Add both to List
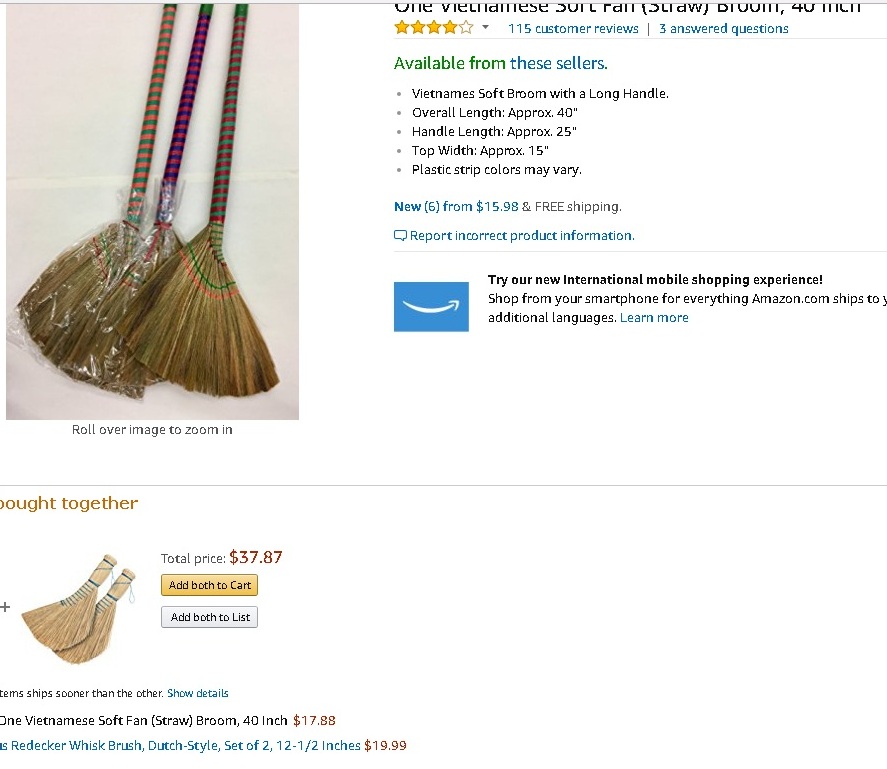 pyautogui.click(x=209, y=617)
